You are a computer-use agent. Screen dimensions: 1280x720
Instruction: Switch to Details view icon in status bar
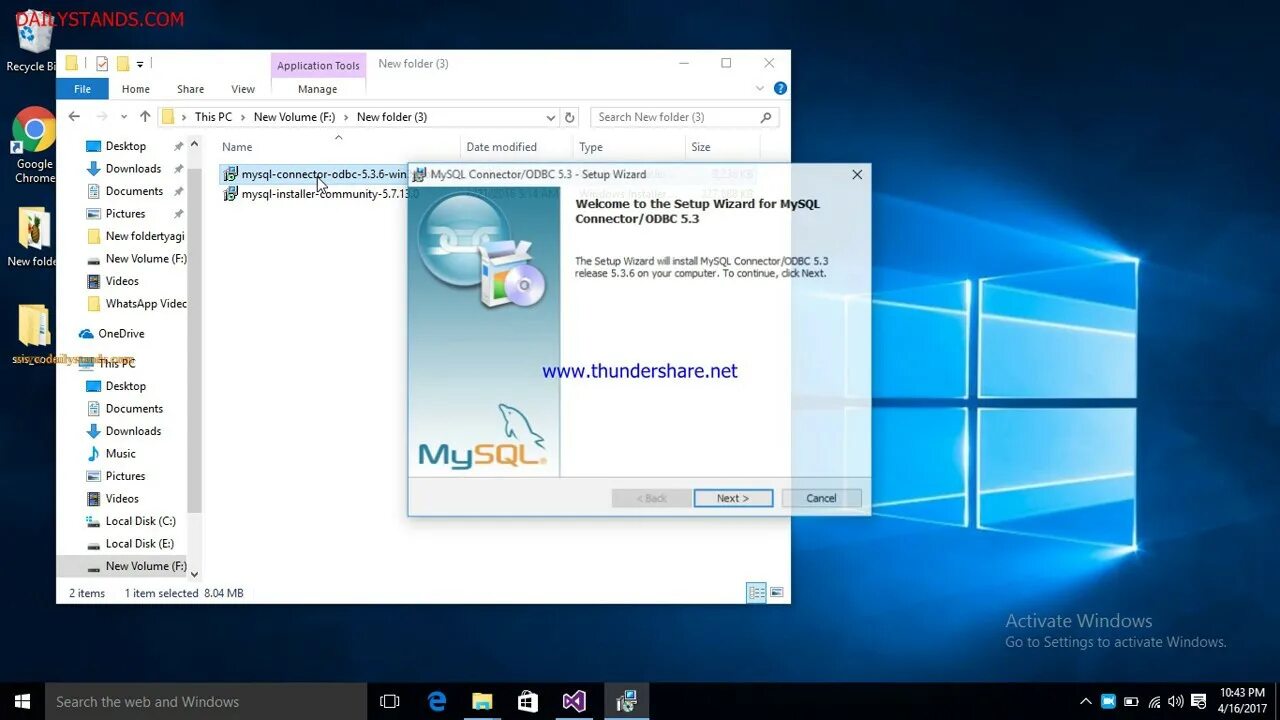[x=757, y=593]
